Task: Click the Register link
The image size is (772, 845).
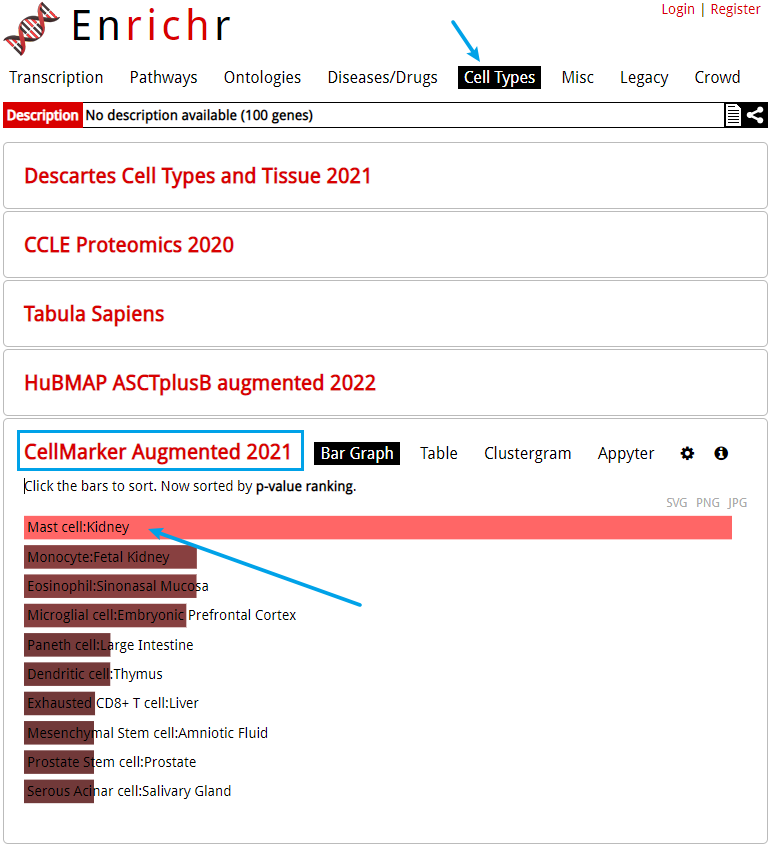Action: pyautogui.click(x=735, y=9)
